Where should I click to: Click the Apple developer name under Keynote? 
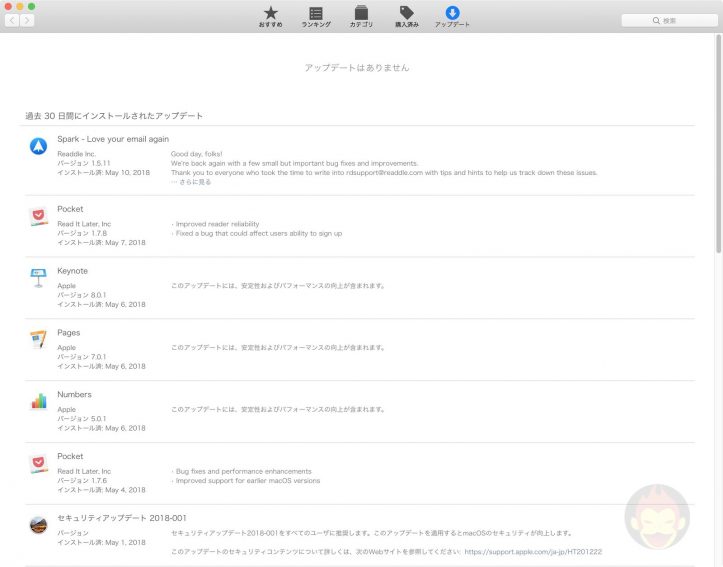point(66,286)
